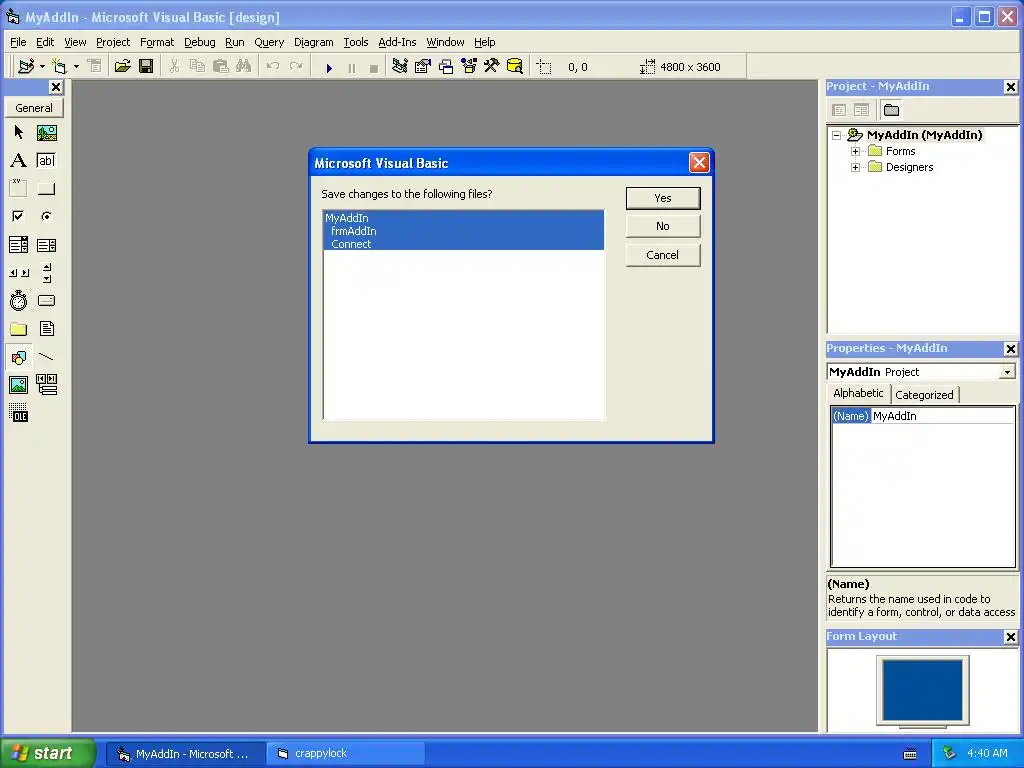Select the HScrollBar control tool
Screen dimensions: 1024x768
(18, 272)
